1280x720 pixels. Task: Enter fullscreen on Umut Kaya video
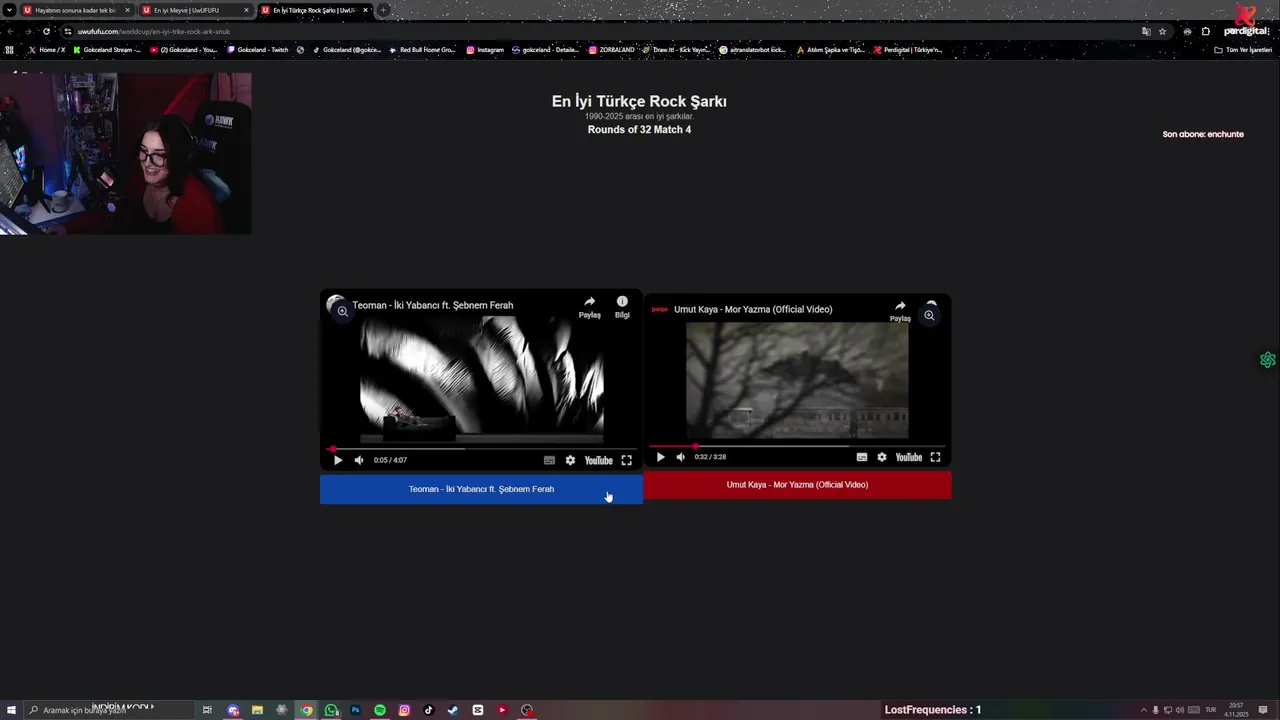point(935,457)
